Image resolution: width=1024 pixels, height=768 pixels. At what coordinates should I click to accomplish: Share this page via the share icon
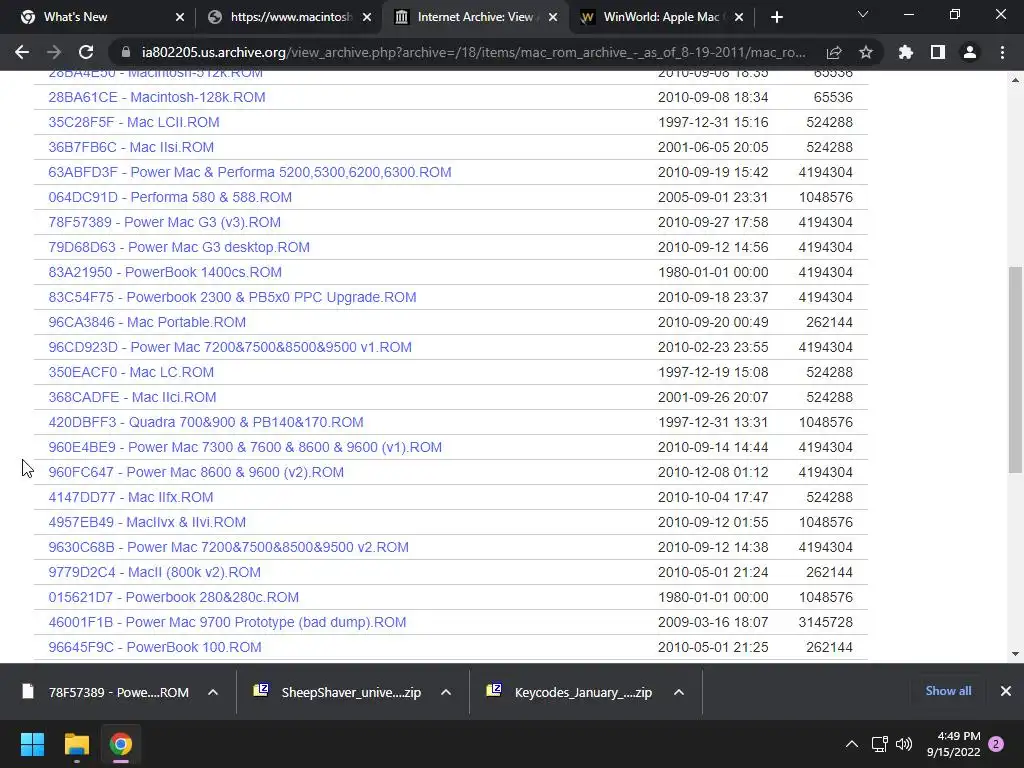[834, 52]
